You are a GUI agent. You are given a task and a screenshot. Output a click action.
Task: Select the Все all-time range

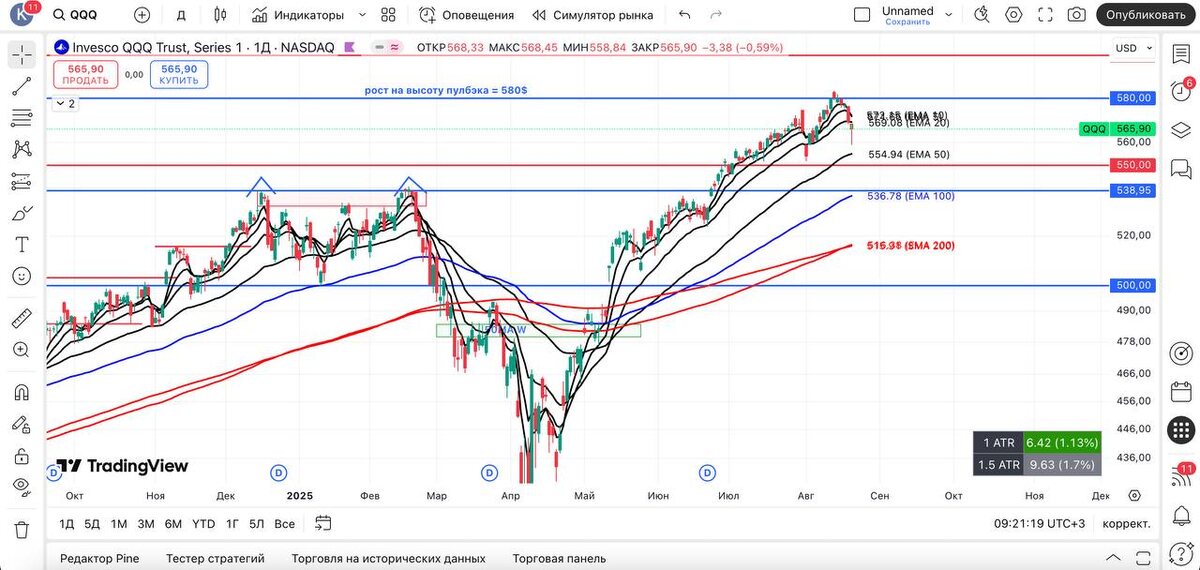click(x=284, y=523)
